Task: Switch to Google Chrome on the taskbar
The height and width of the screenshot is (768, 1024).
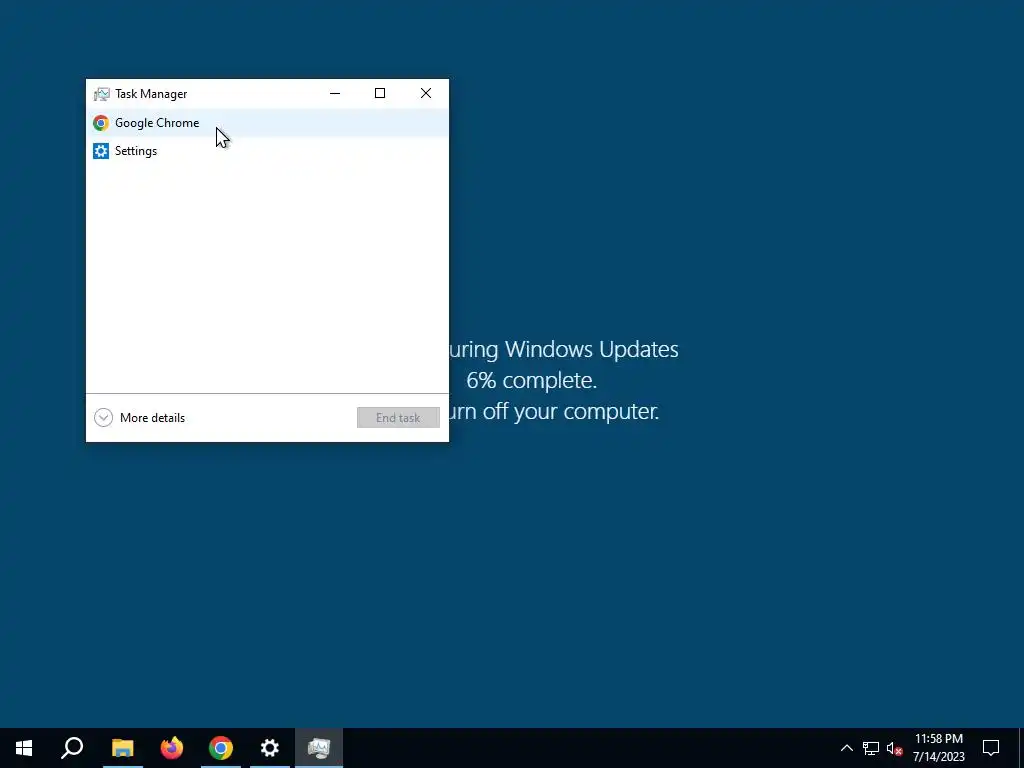Action: pos(221,748)
